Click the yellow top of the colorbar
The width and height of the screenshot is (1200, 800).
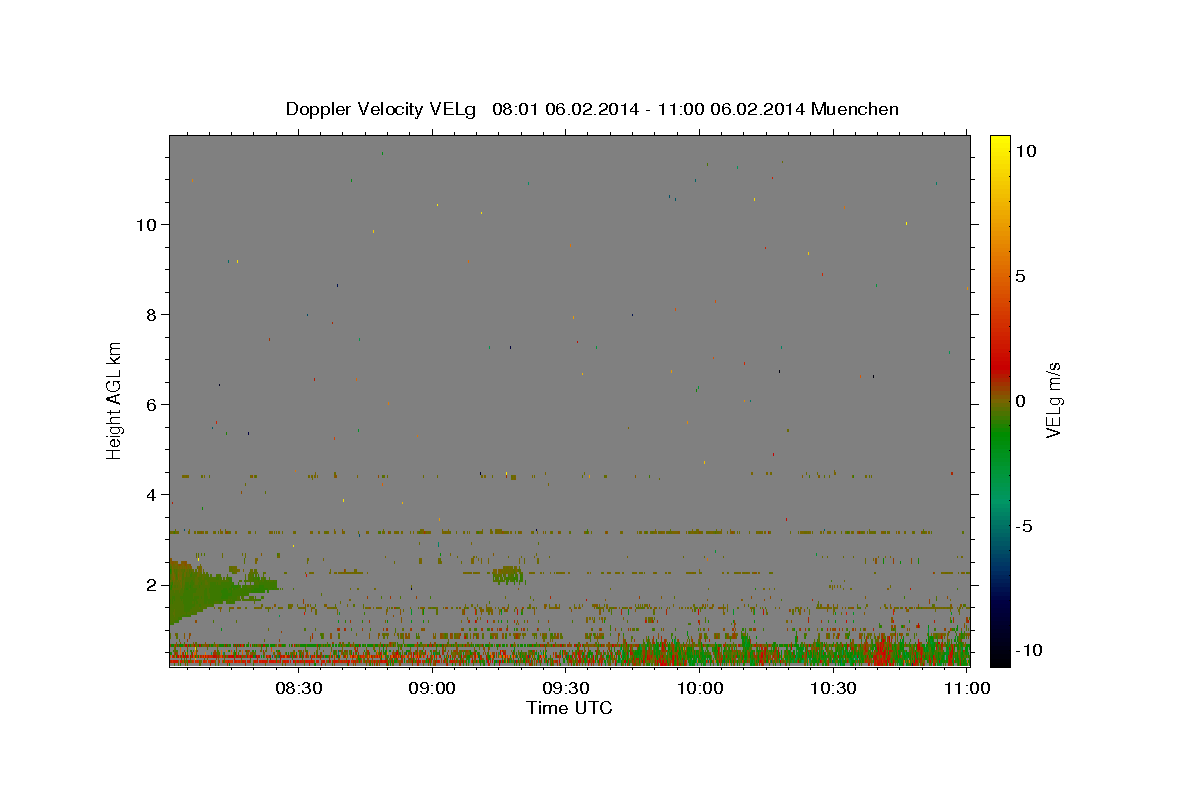tap(999, 145)
